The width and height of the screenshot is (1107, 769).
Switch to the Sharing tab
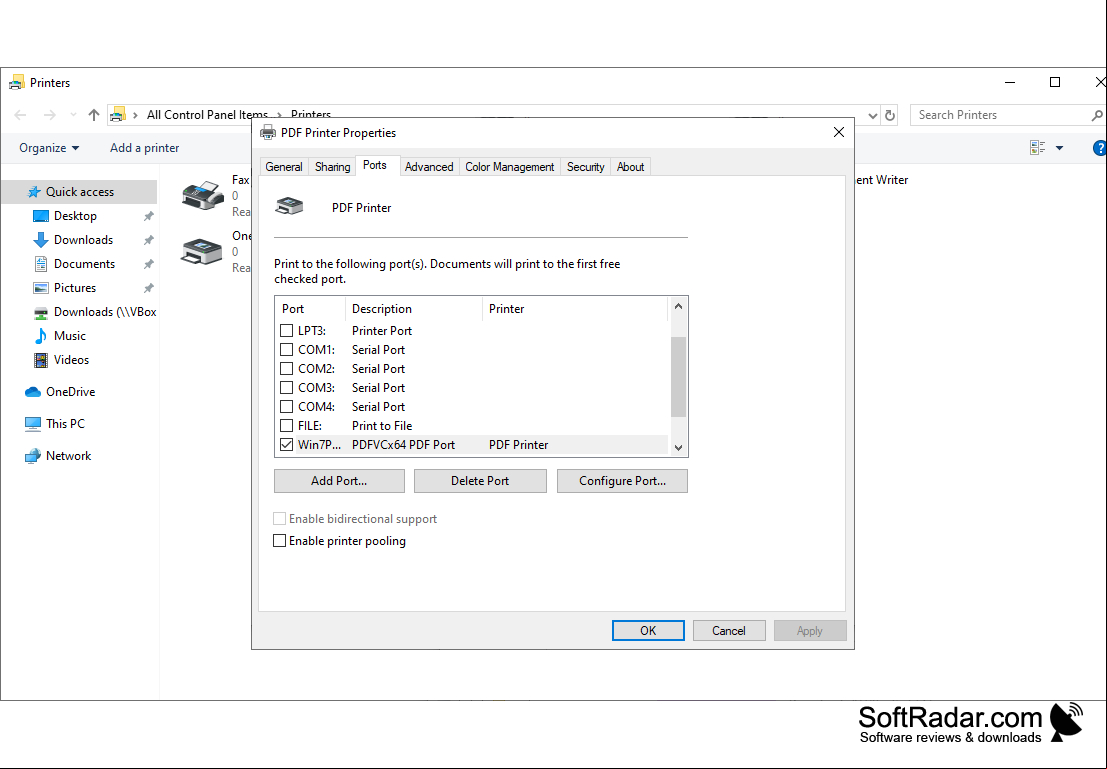click(333, 167)
